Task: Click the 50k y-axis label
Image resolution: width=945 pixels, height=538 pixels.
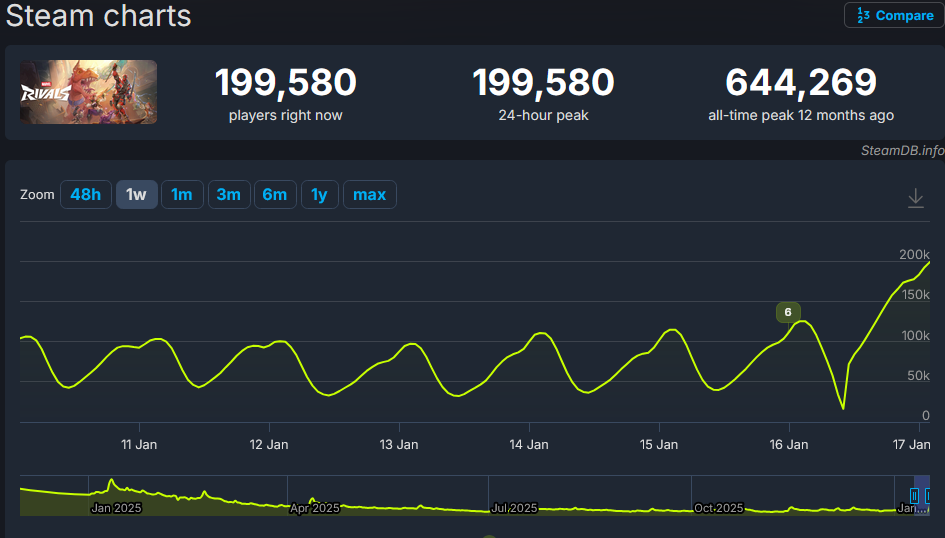Action: pyautogui.click(x=918, y=376)
